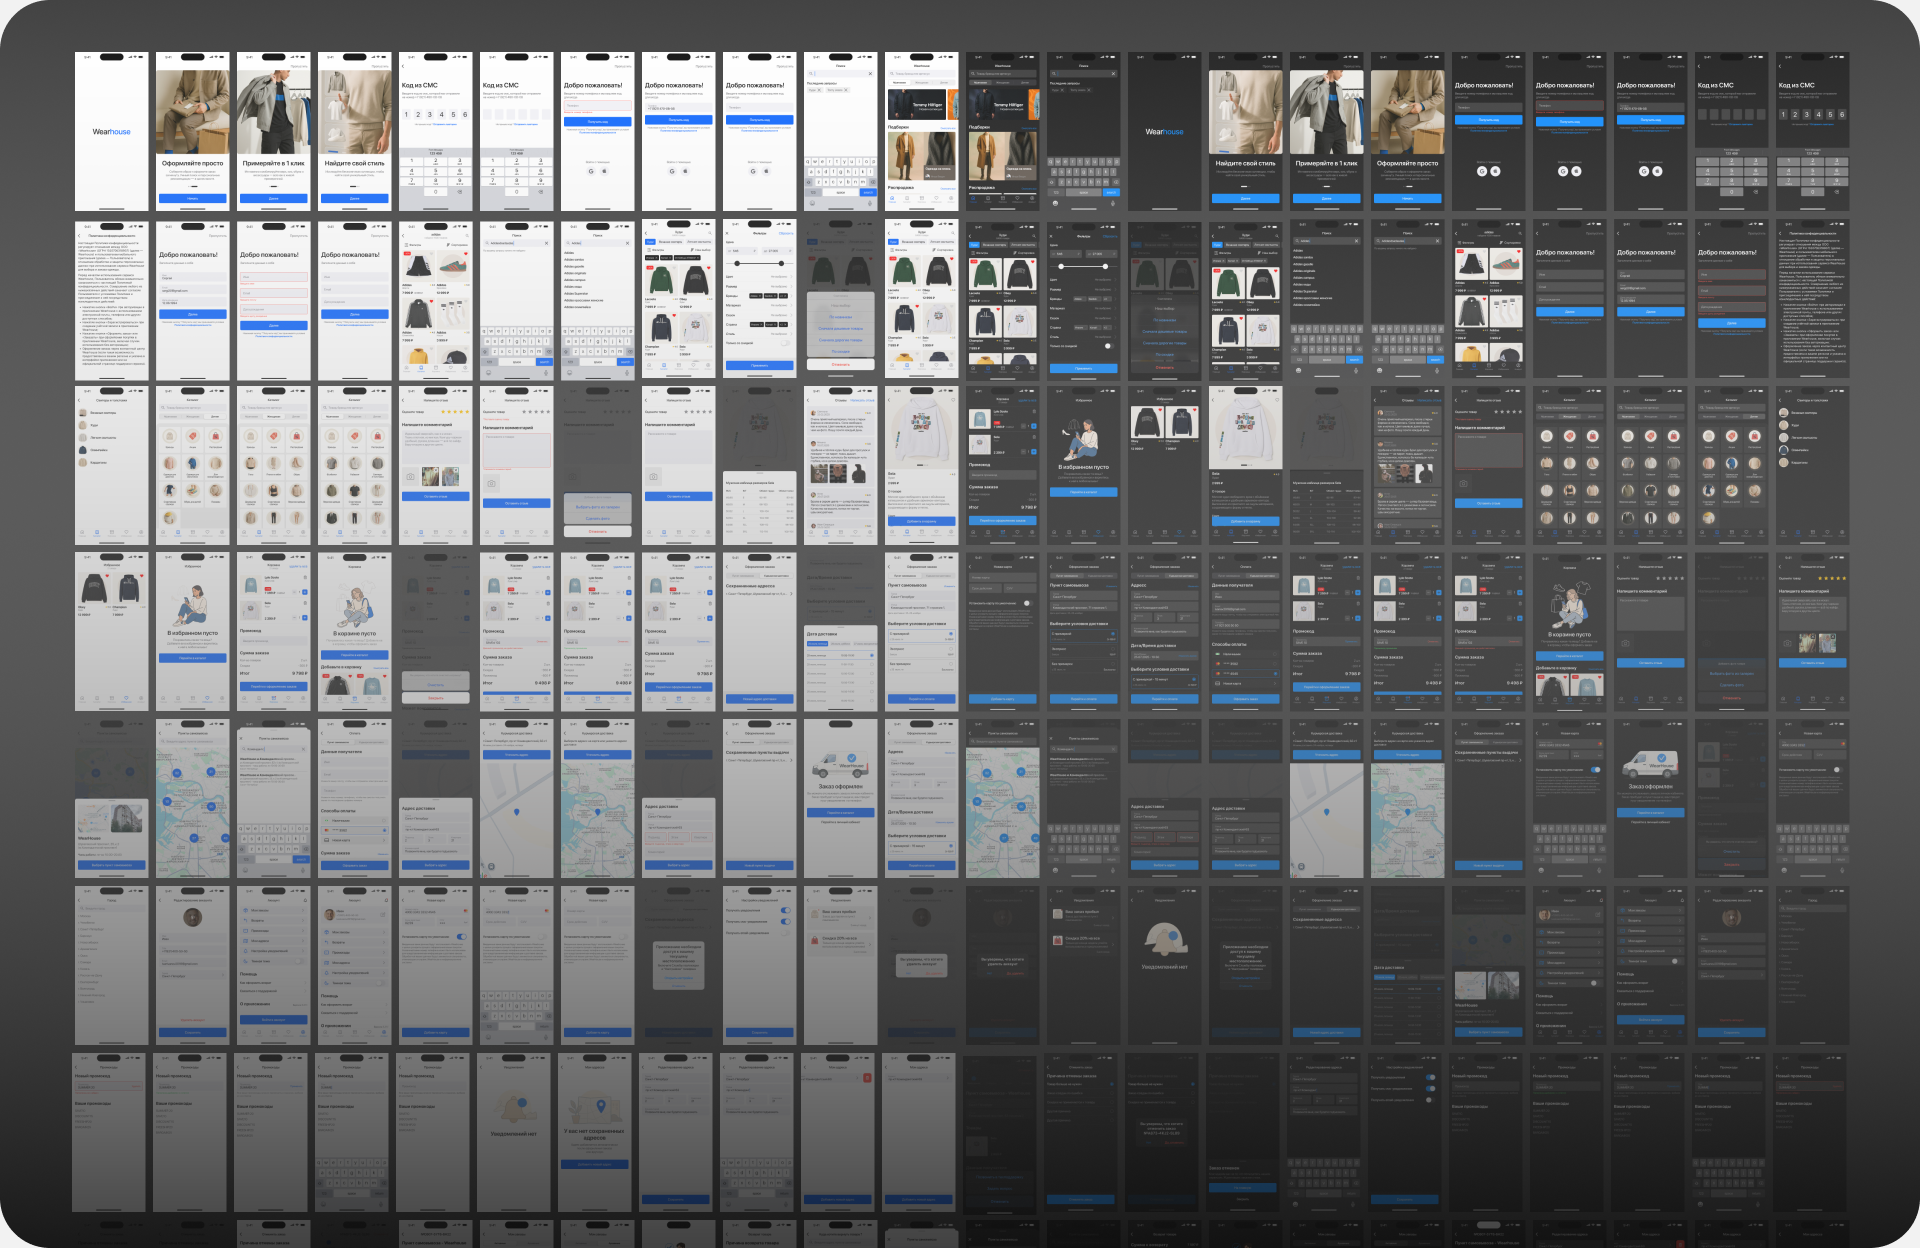The height and width of the screenshot is (1248, 1920).
Task: Click the dark Wearhouse splash screen logo
Action: pyautogui.click(x=1164, y=131)
